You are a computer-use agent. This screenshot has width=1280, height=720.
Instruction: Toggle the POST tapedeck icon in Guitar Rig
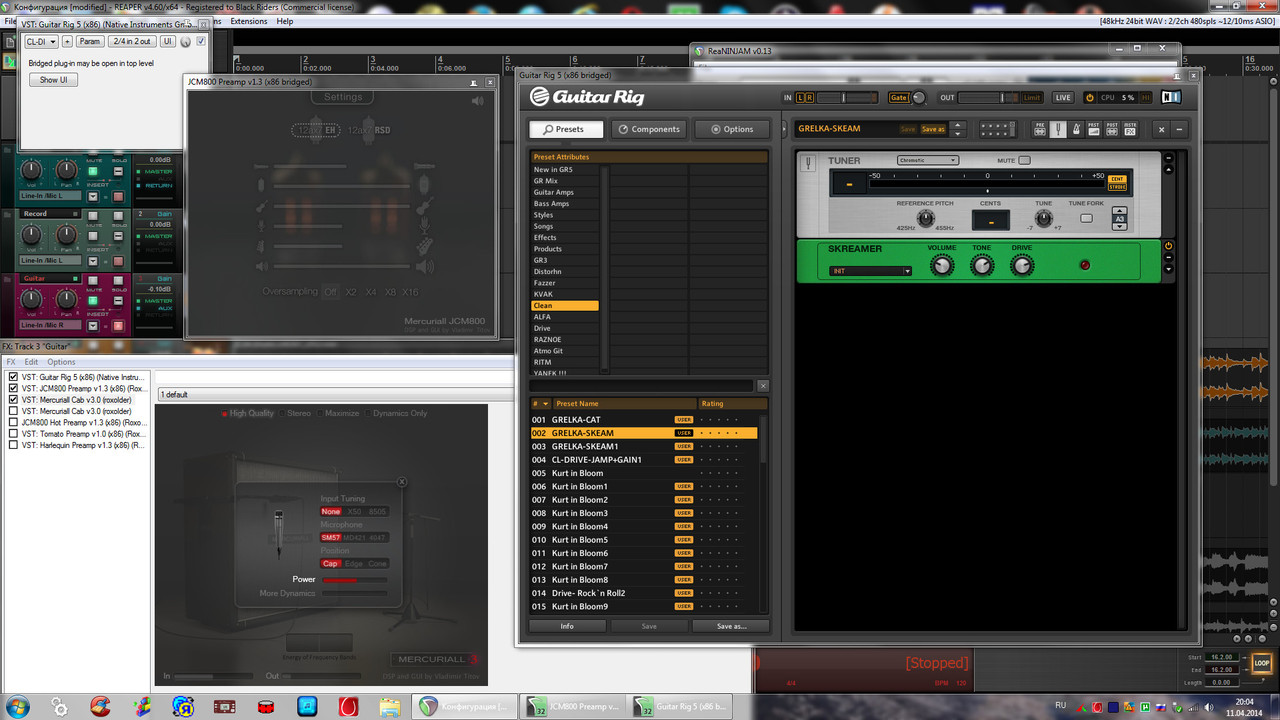[x=1112, y=129]
